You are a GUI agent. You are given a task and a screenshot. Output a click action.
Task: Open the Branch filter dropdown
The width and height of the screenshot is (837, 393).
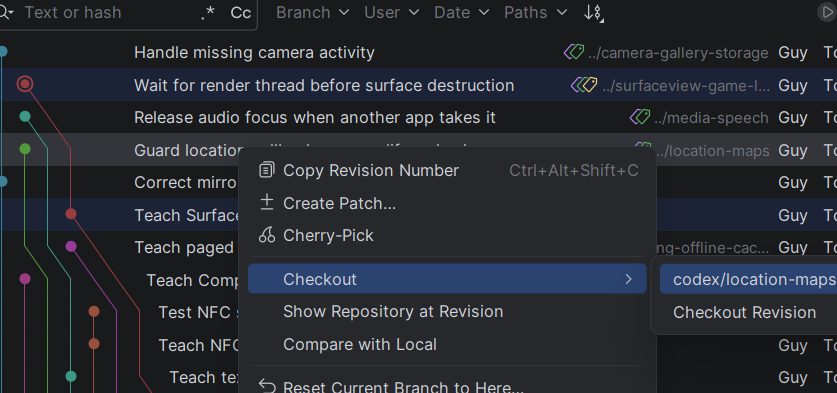pyautogui.click(x=313, y=12)
